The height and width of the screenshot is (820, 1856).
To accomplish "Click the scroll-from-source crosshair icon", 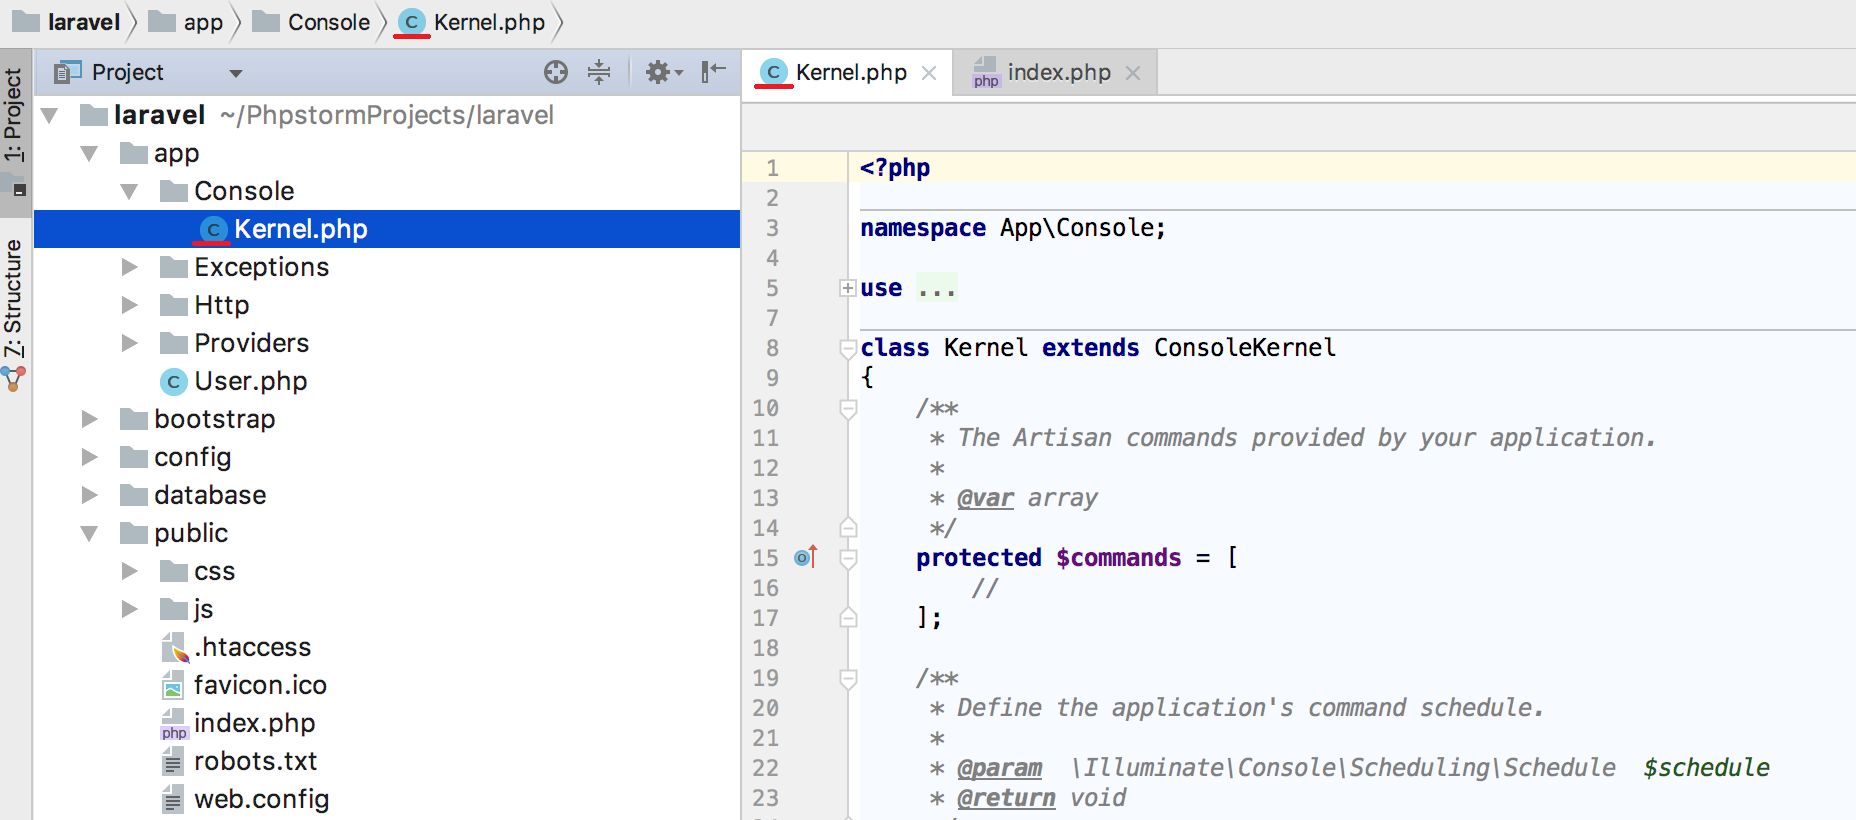I will (x=556, y=72).
